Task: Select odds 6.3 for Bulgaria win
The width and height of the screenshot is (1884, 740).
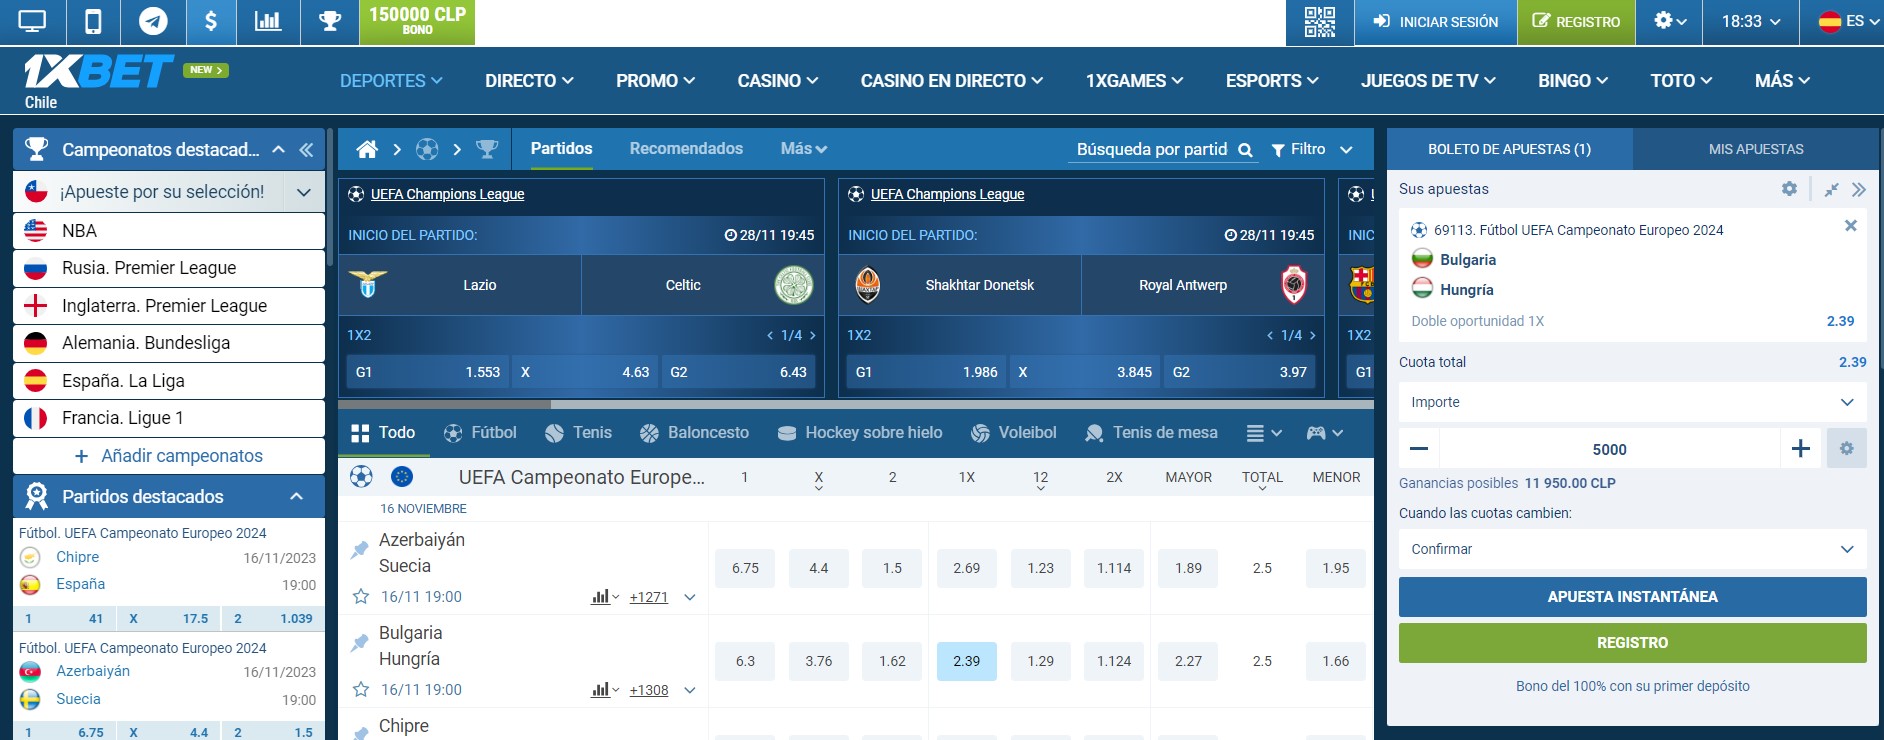Action: pos(745,661)
